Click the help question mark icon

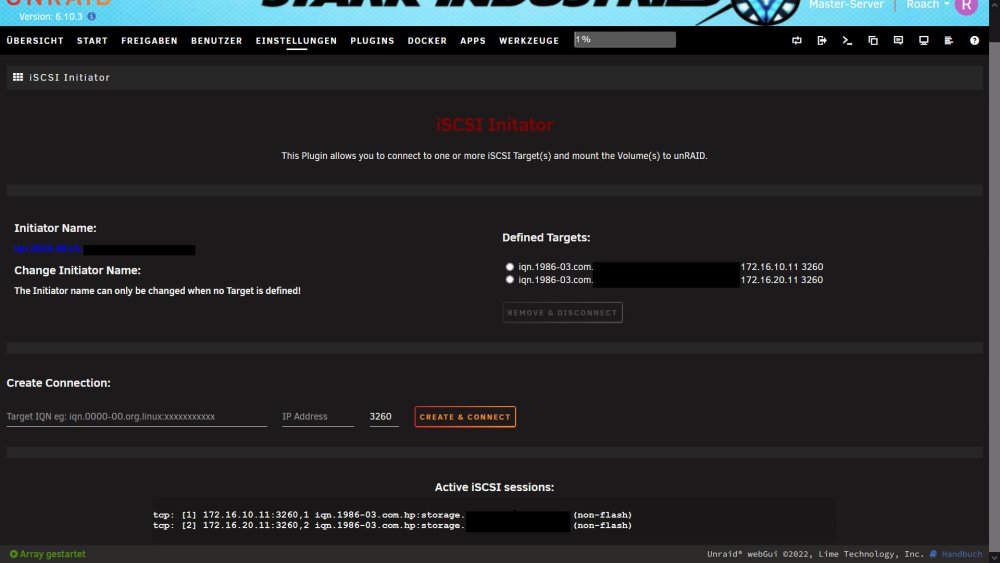[x=974, y=40]
